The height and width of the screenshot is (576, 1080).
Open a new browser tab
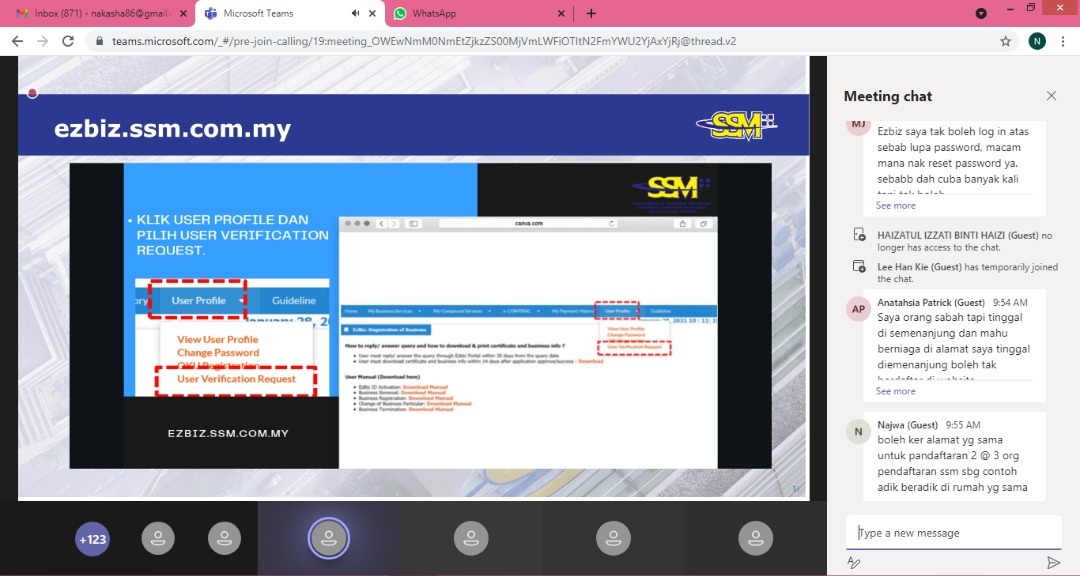591,13
